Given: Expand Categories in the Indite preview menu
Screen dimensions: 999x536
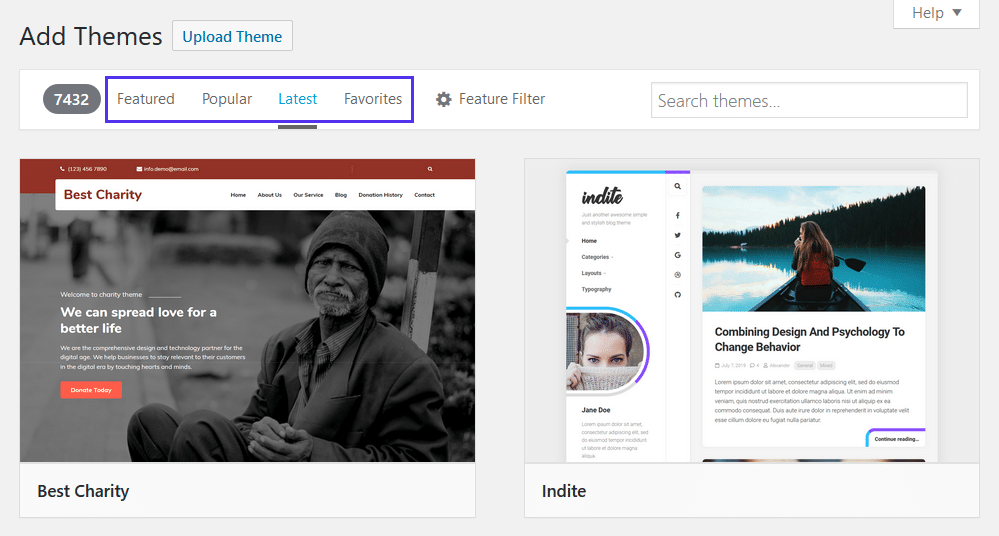Looking at the screenshot, I should pyautogui.click(x=597, y=257).
